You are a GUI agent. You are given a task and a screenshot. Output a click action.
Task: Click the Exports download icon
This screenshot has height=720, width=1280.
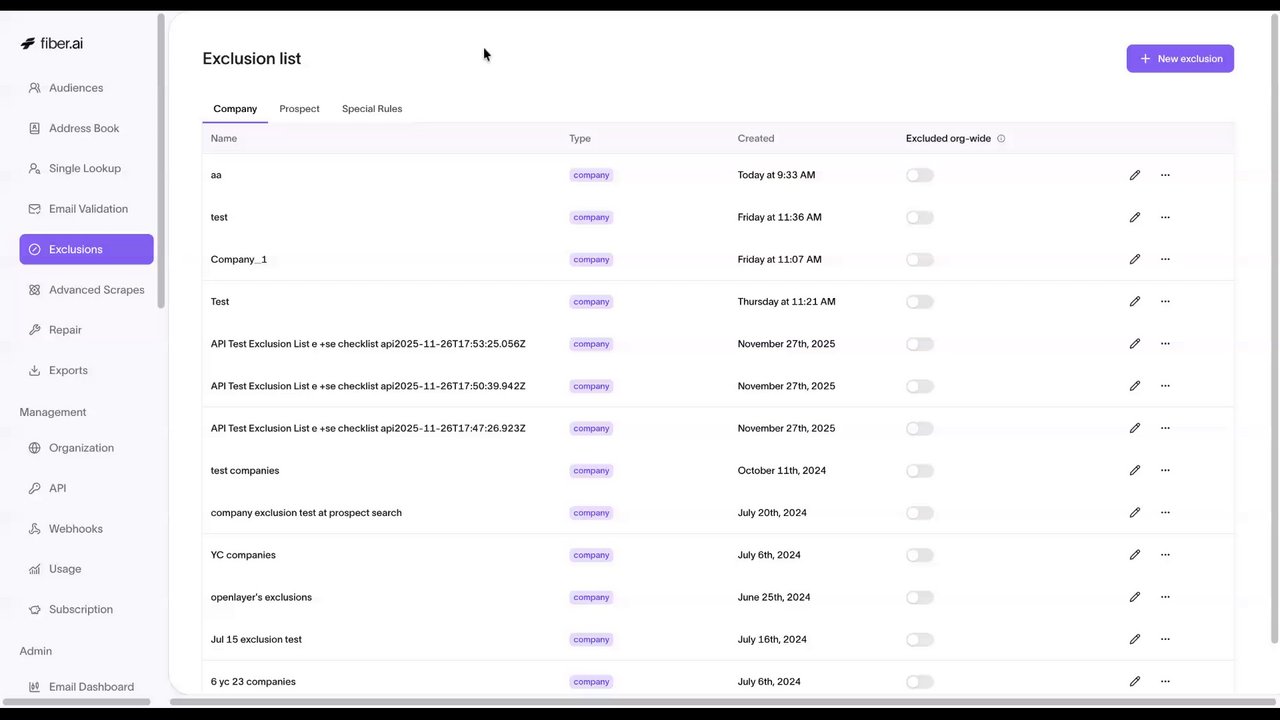pos(35,370)
